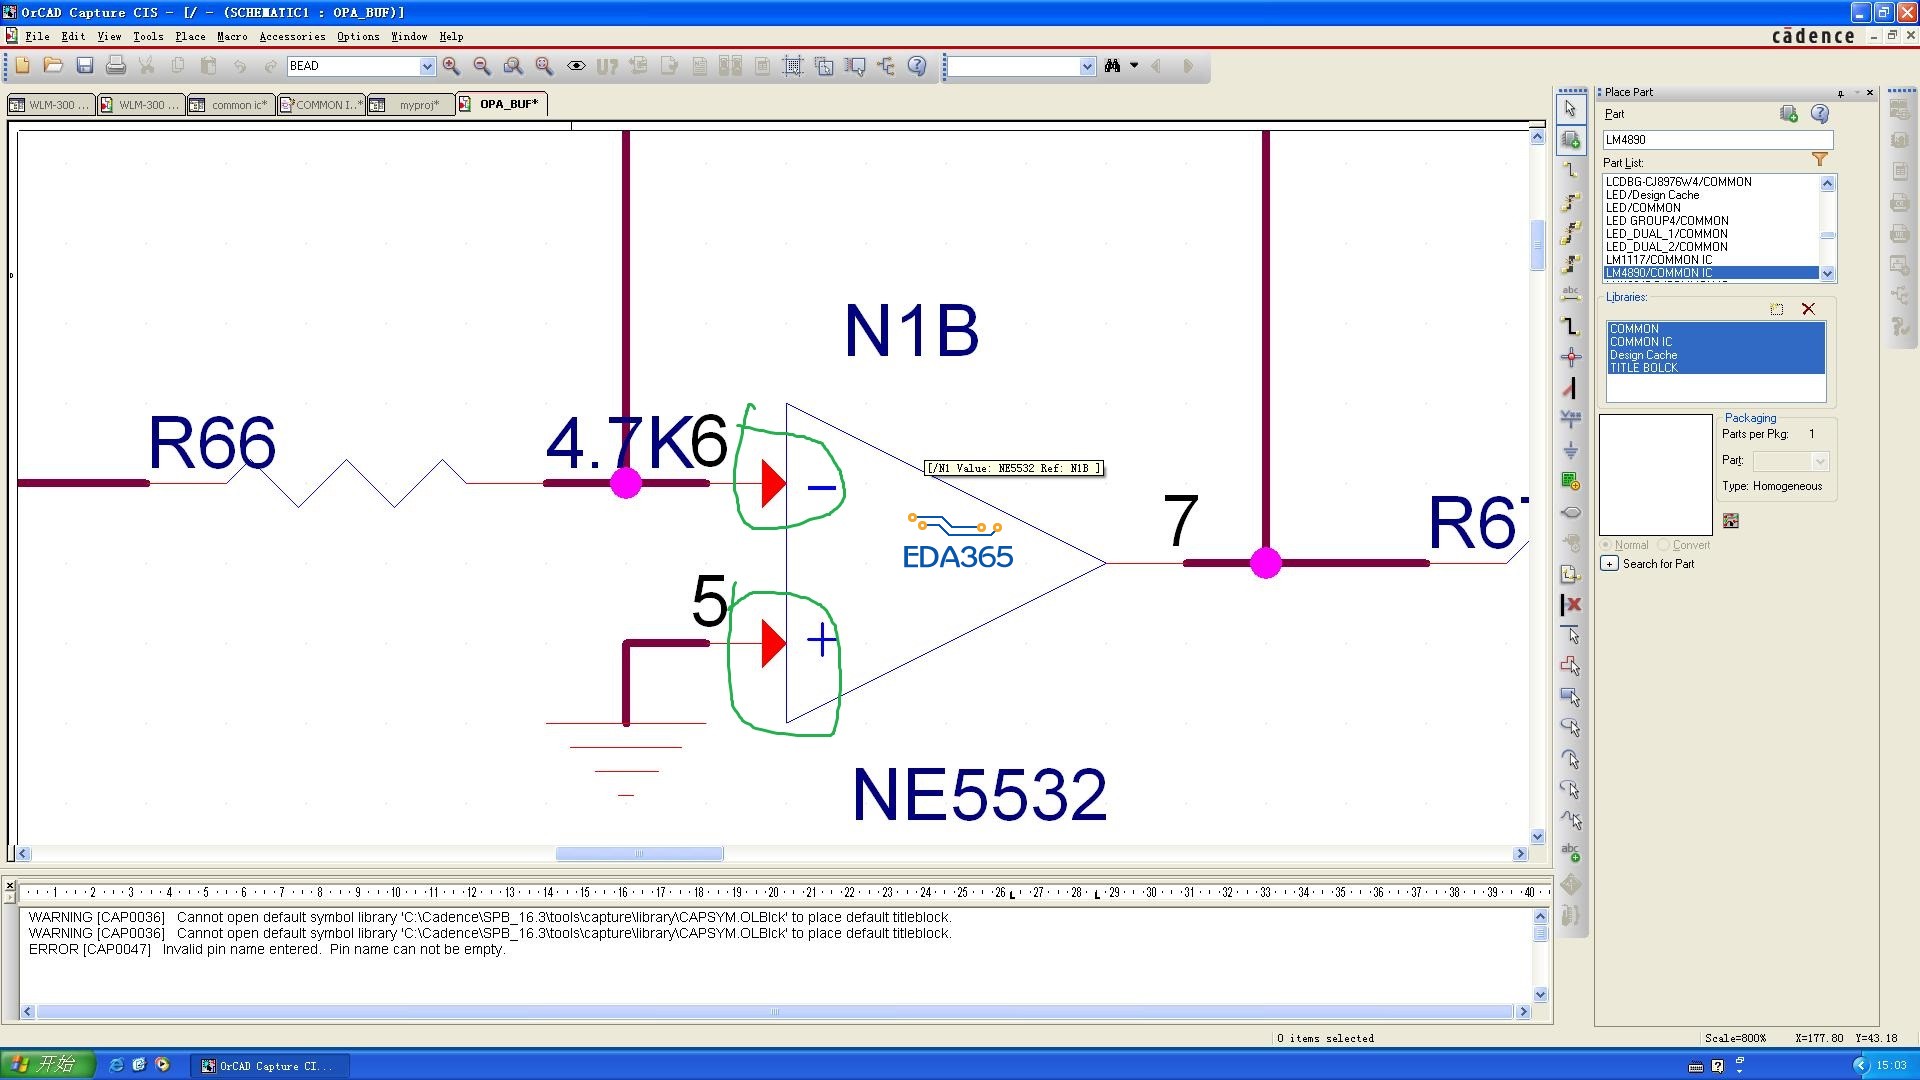Select the Place Junction tool
Screen dimensions: 1920x1080
[1571, 357]
